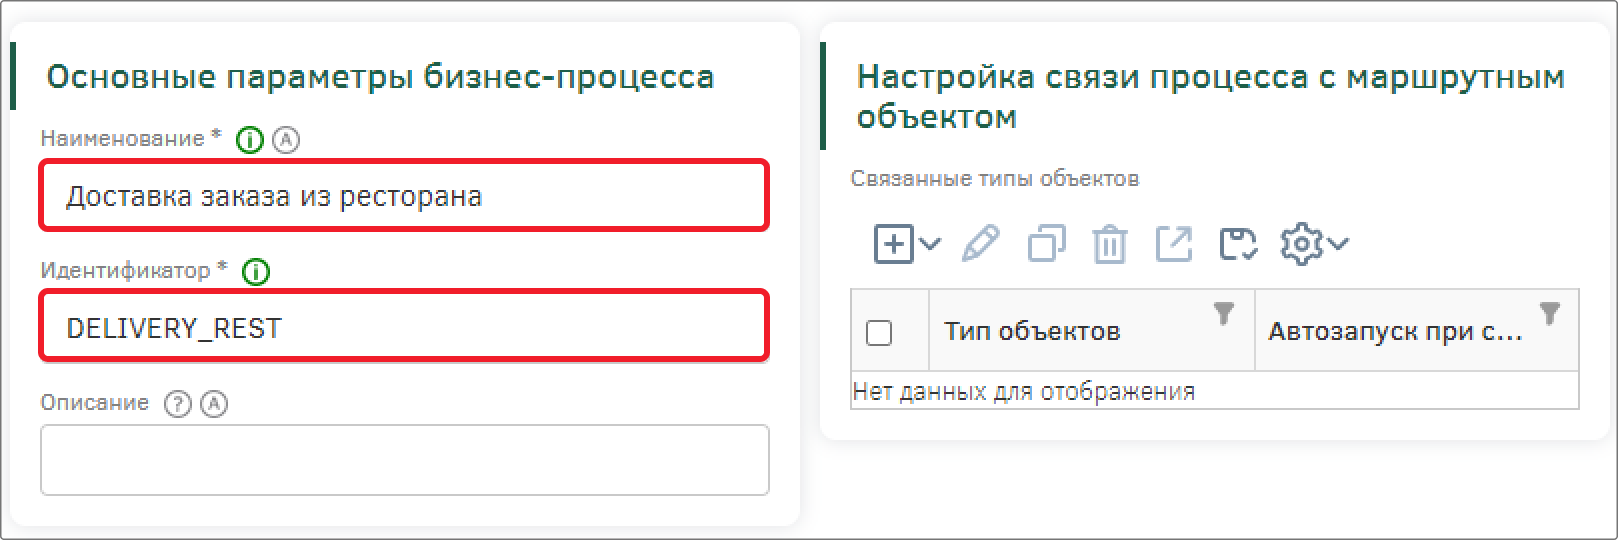Click the gear settings icon
This screenshot has width=1618, height=540.
[x=1302, y=243]
